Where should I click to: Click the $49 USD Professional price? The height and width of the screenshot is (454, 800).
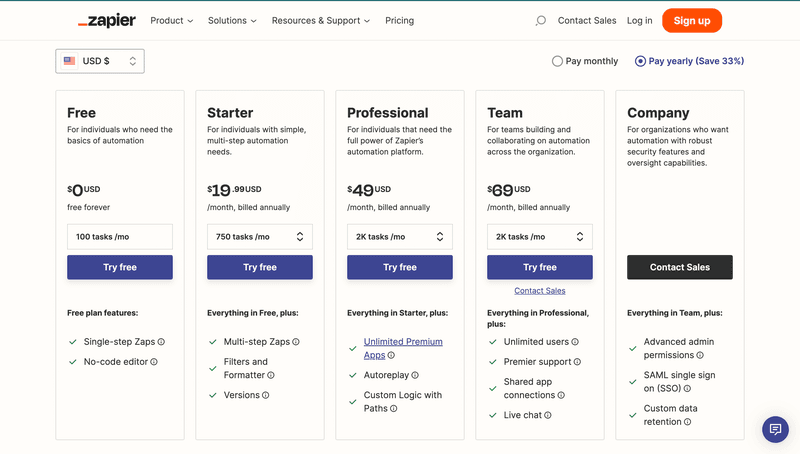point(369,190)
